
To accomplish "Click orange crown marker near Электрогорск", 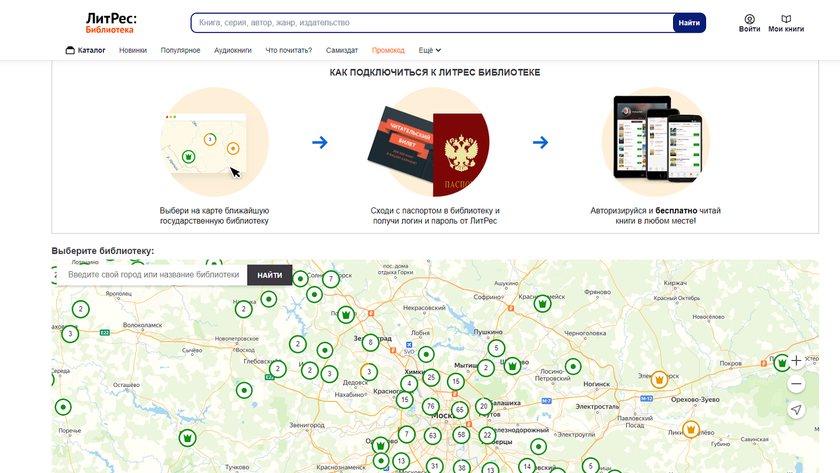I will coord(659,380).
